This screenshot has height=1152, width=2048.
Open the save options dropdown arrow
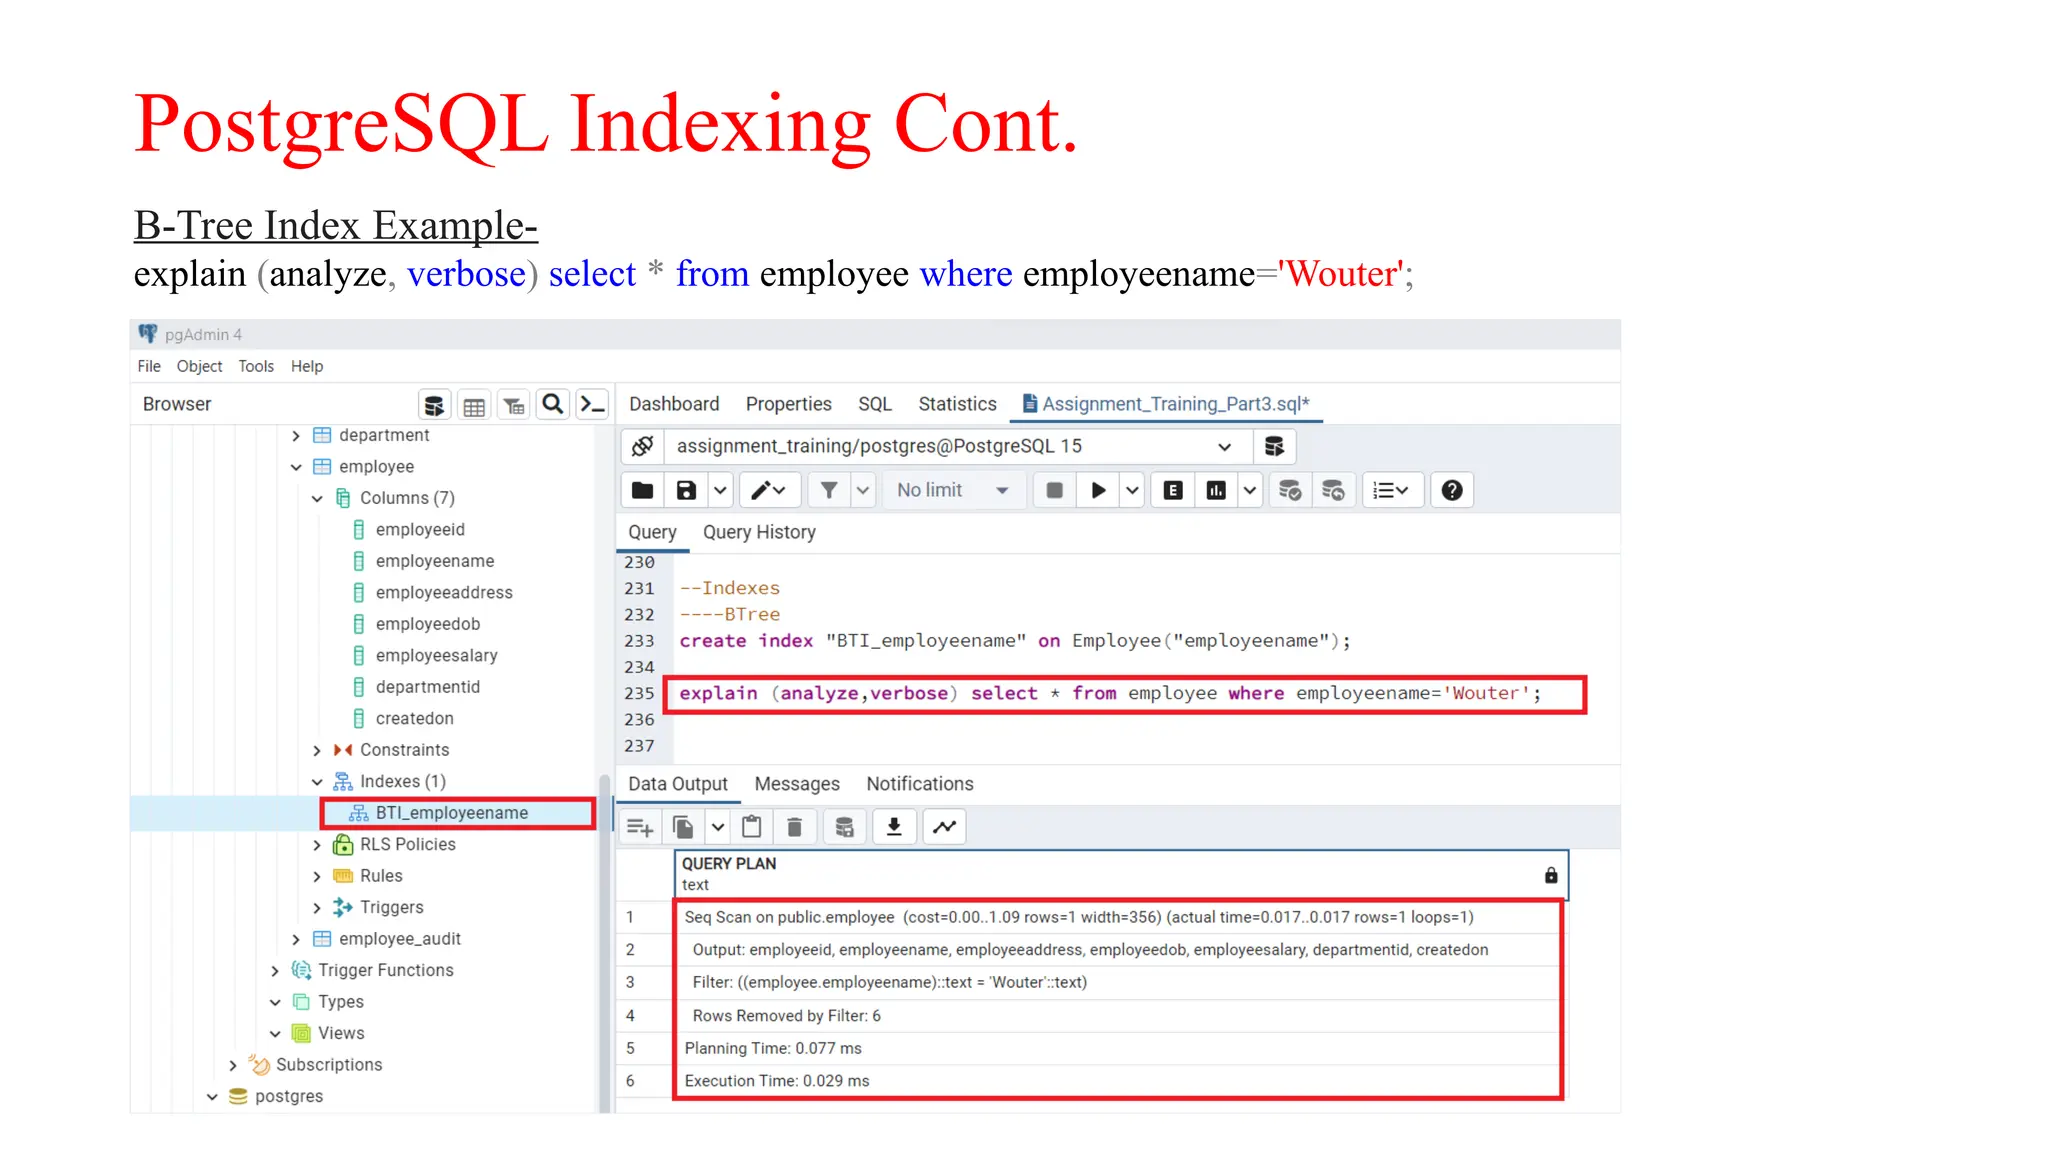point(720,490)
